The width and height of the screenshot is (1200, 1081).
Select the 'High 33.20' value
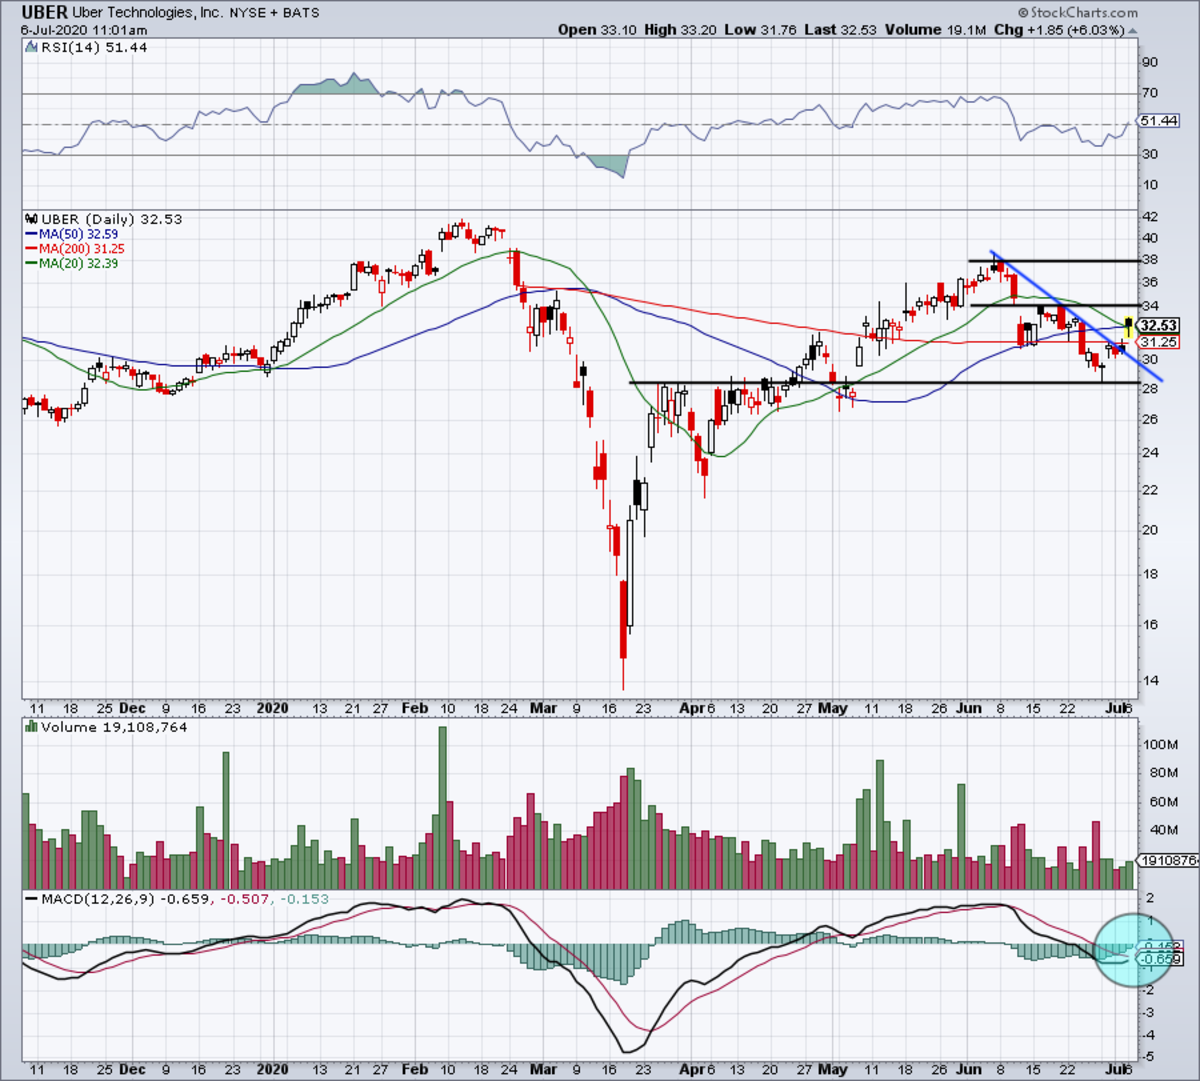point(681,30)
